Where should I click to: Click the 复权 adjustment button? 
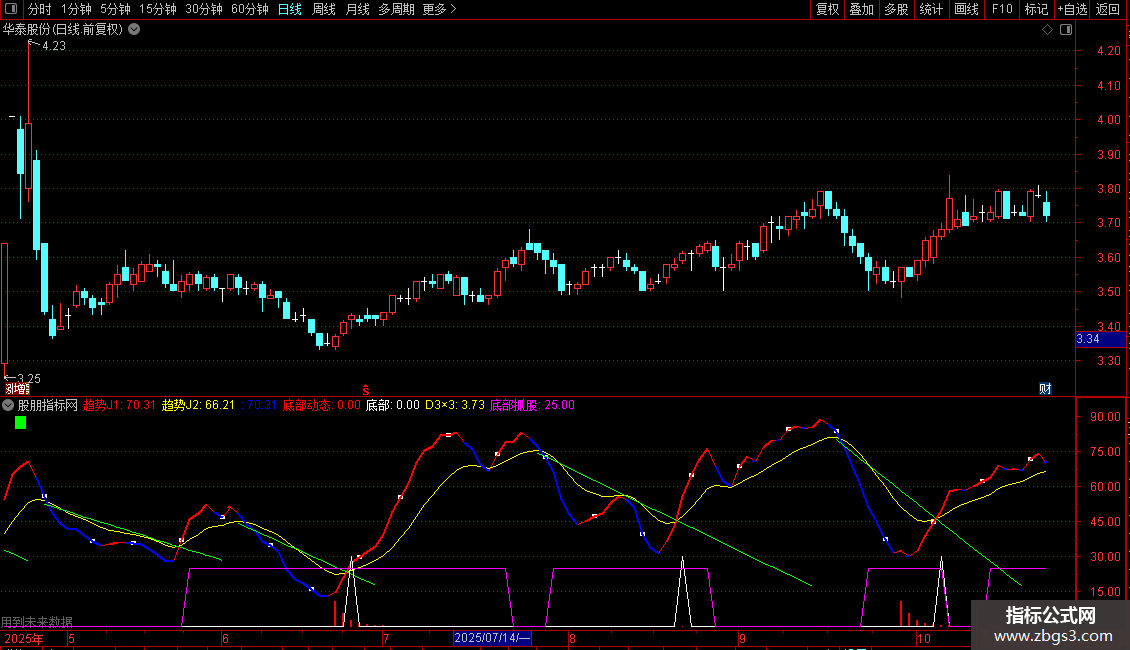(x=827, y=9)
